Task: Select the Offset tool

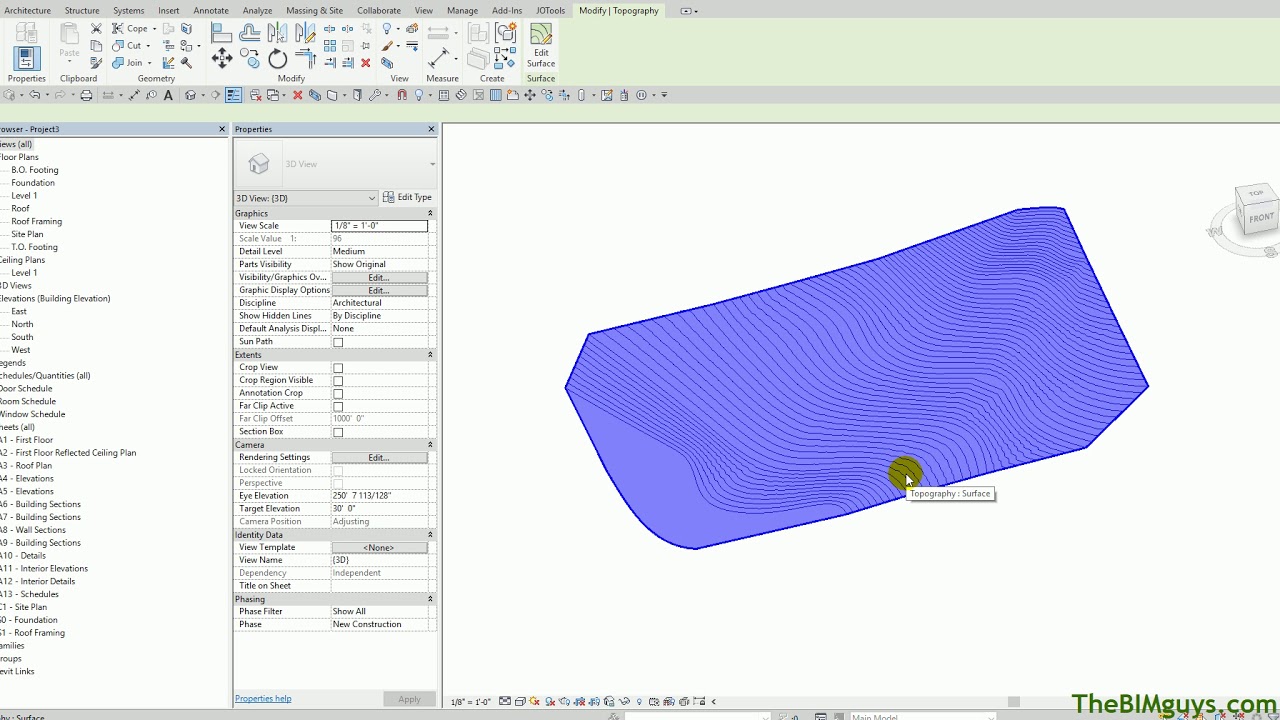Action: [249, 32]
